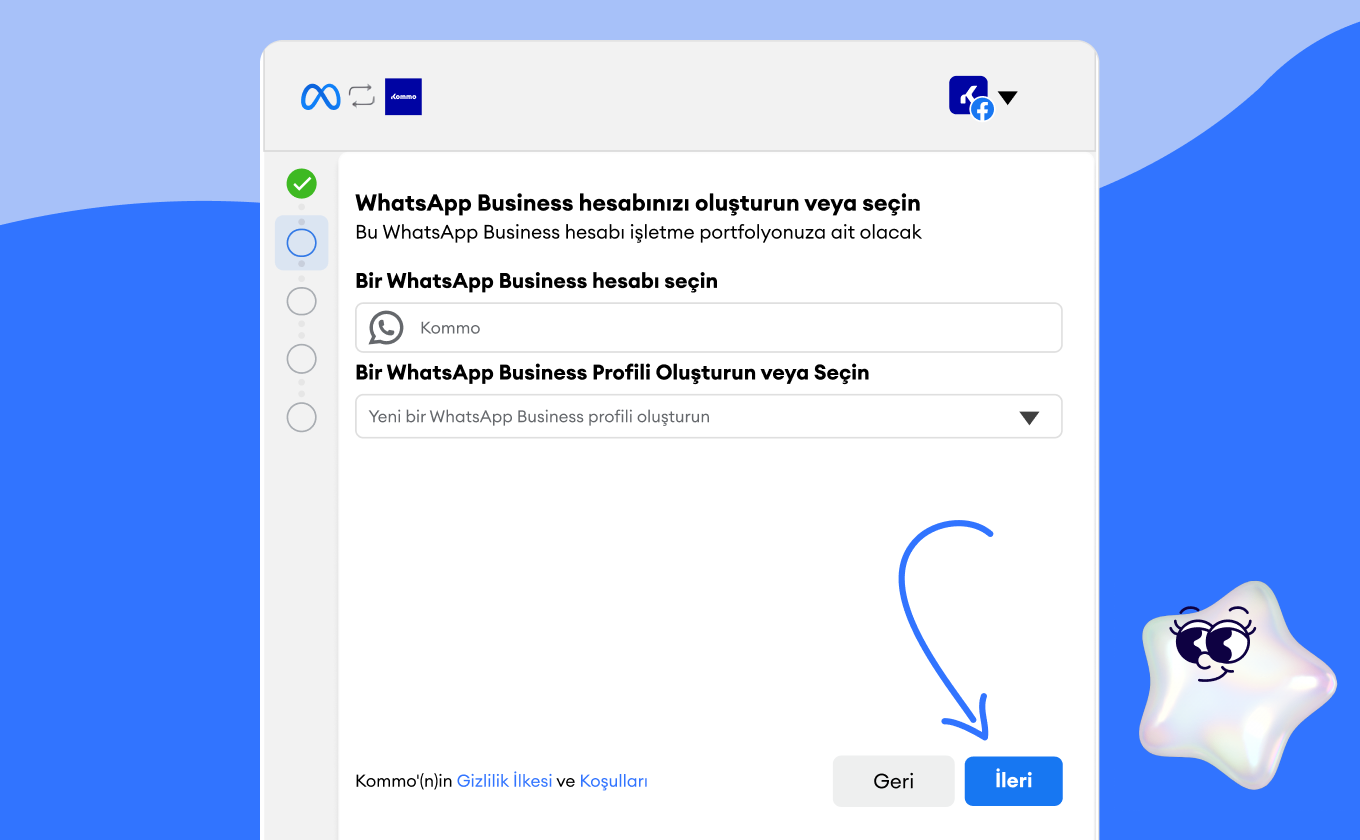Click 'Bir WhatsApp Business hesabı seçin' label

(x=537, y=281)
